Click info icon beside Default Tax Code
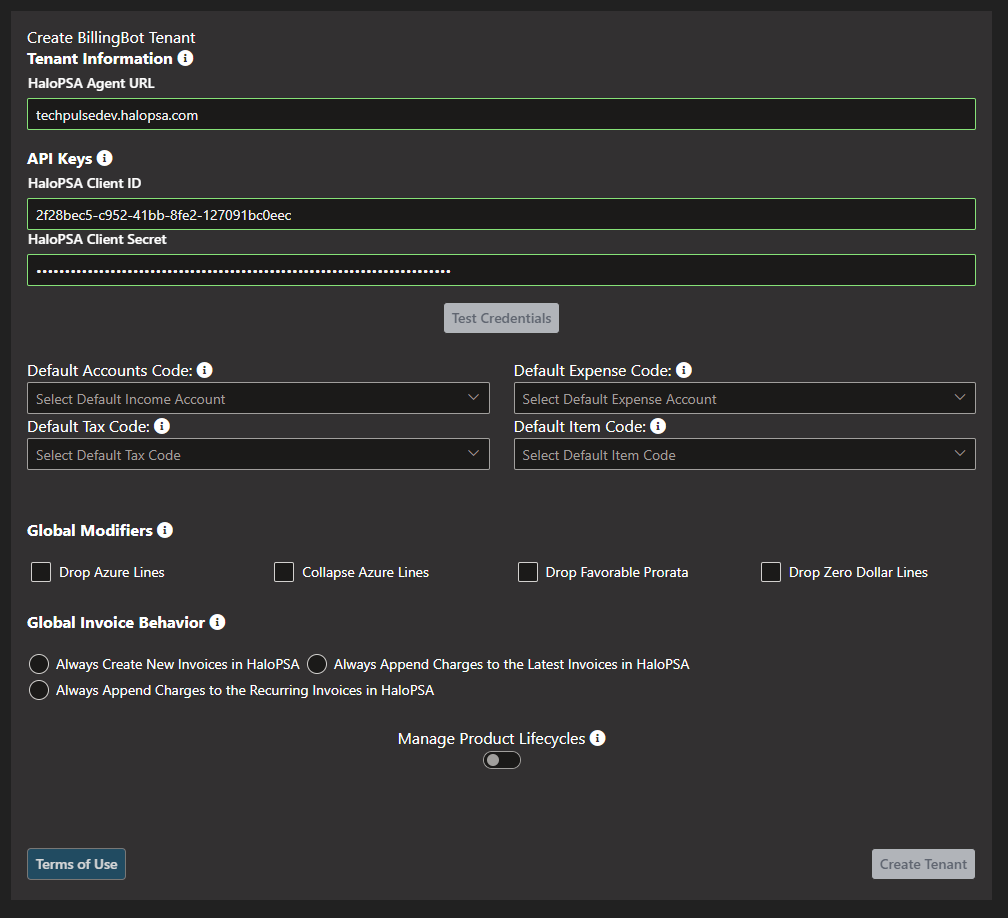Screen dimensions: 1008x918 tap(162, 426)
